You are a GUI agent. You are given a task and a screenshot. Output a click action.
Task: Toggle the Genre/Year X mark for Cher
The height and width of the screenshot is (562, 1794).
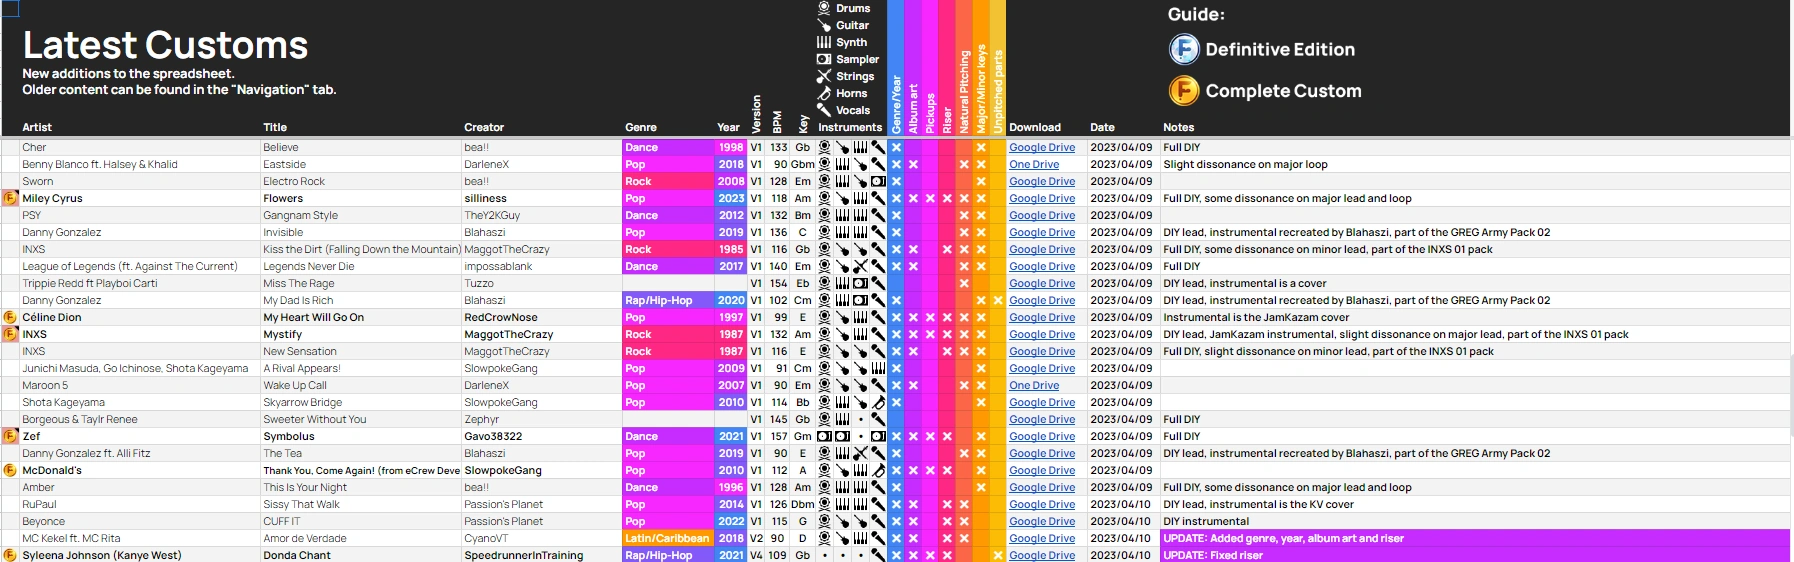[896, 147]
